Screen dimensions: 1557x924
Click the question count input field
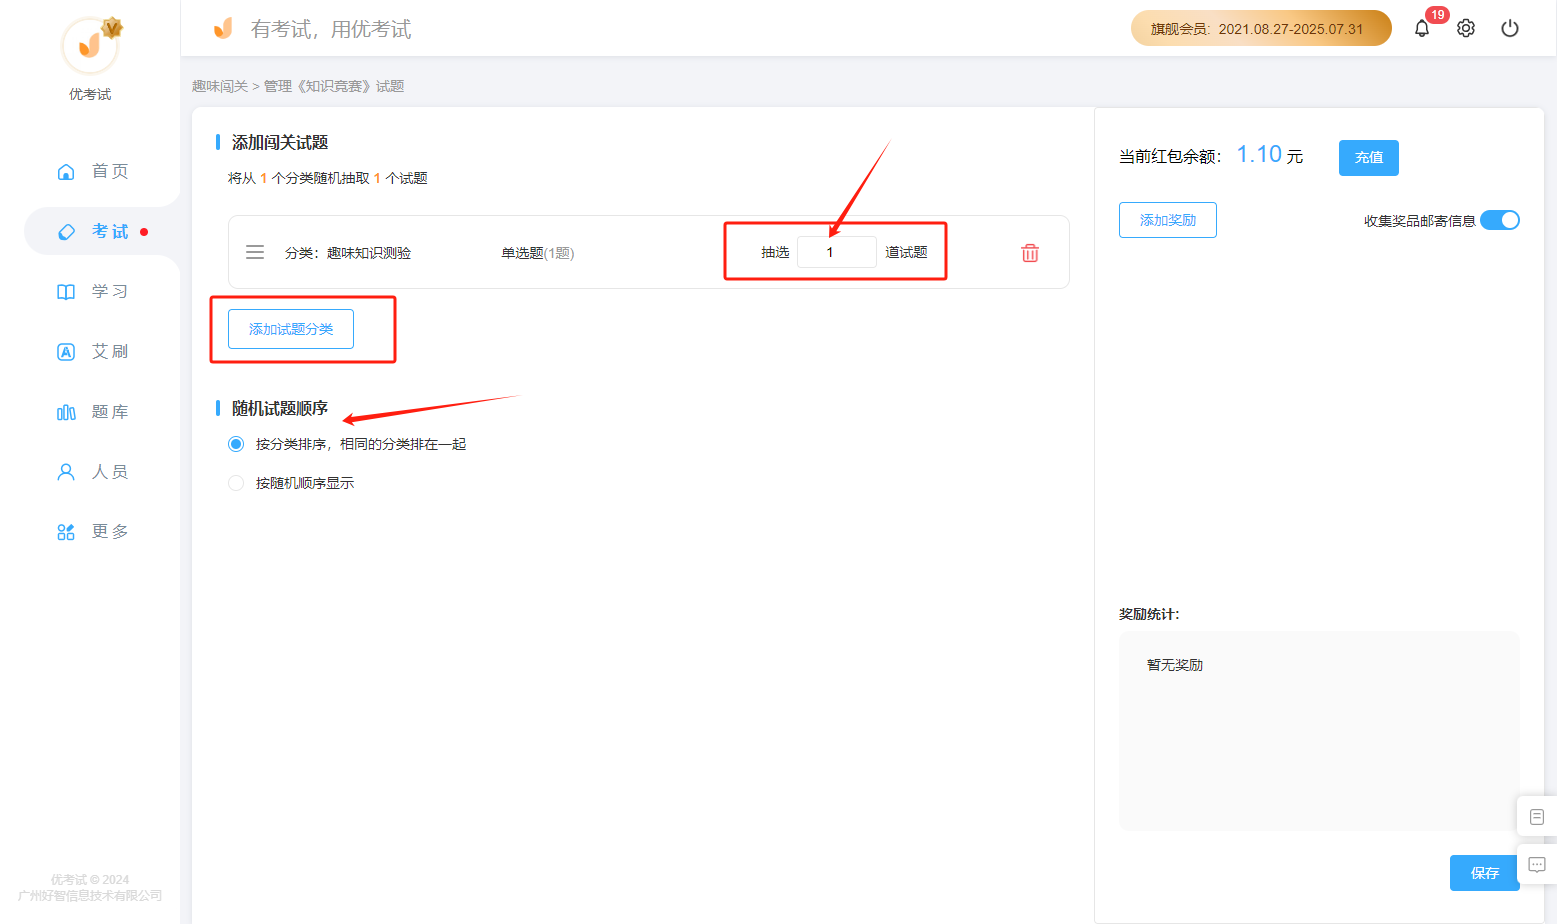coord(836,252)
